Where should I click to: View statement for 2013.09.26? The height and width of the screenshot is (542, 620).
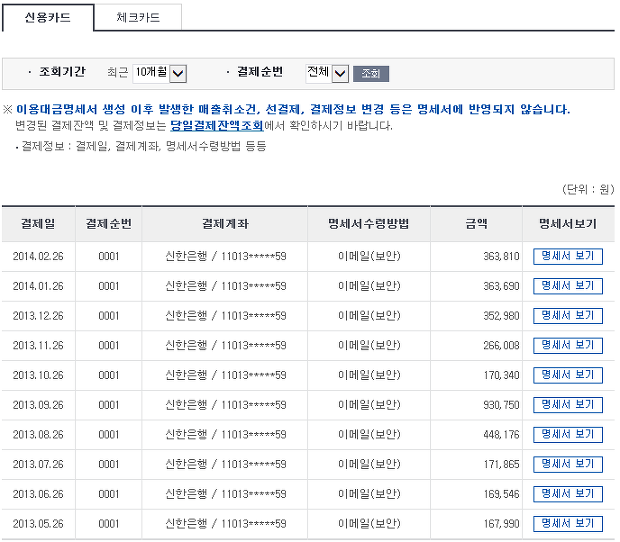[x=567, y=405]
